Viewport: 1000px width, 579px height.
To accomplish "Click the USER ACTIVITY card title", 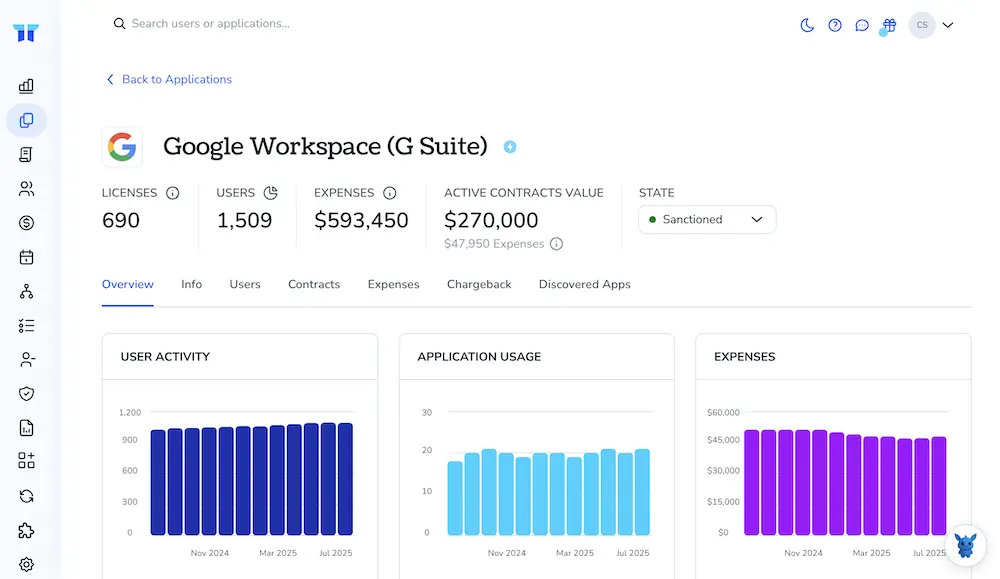I will (165, 356).
